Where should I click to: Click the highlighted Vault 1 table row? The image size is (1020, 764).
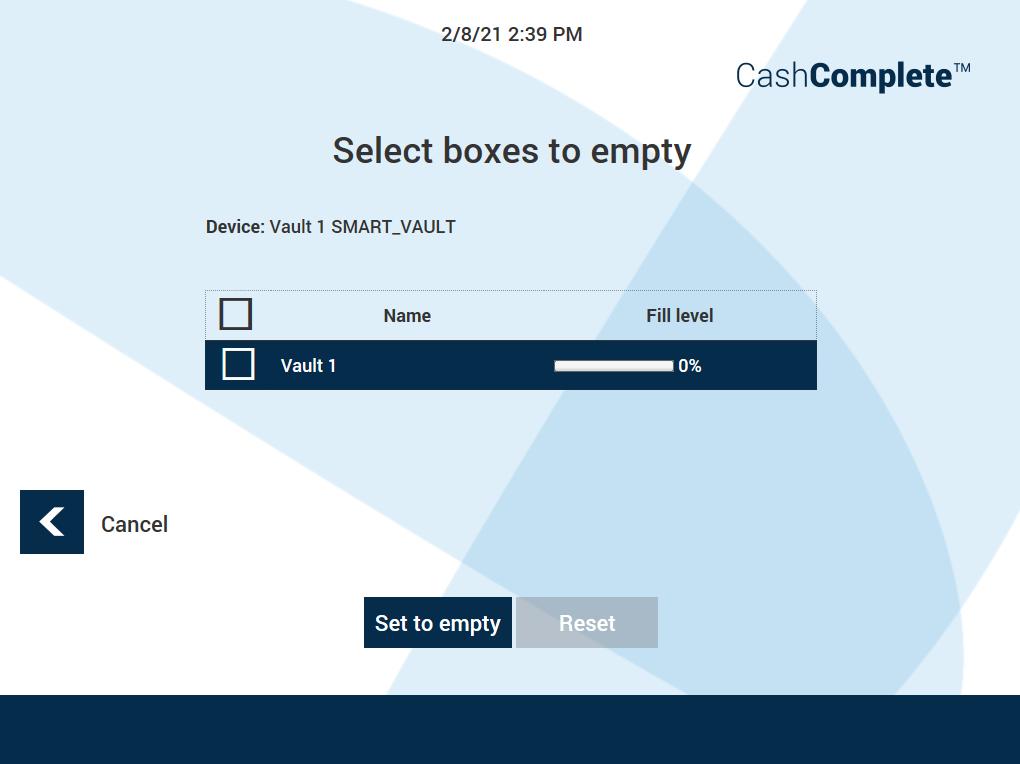pos(510,364)
